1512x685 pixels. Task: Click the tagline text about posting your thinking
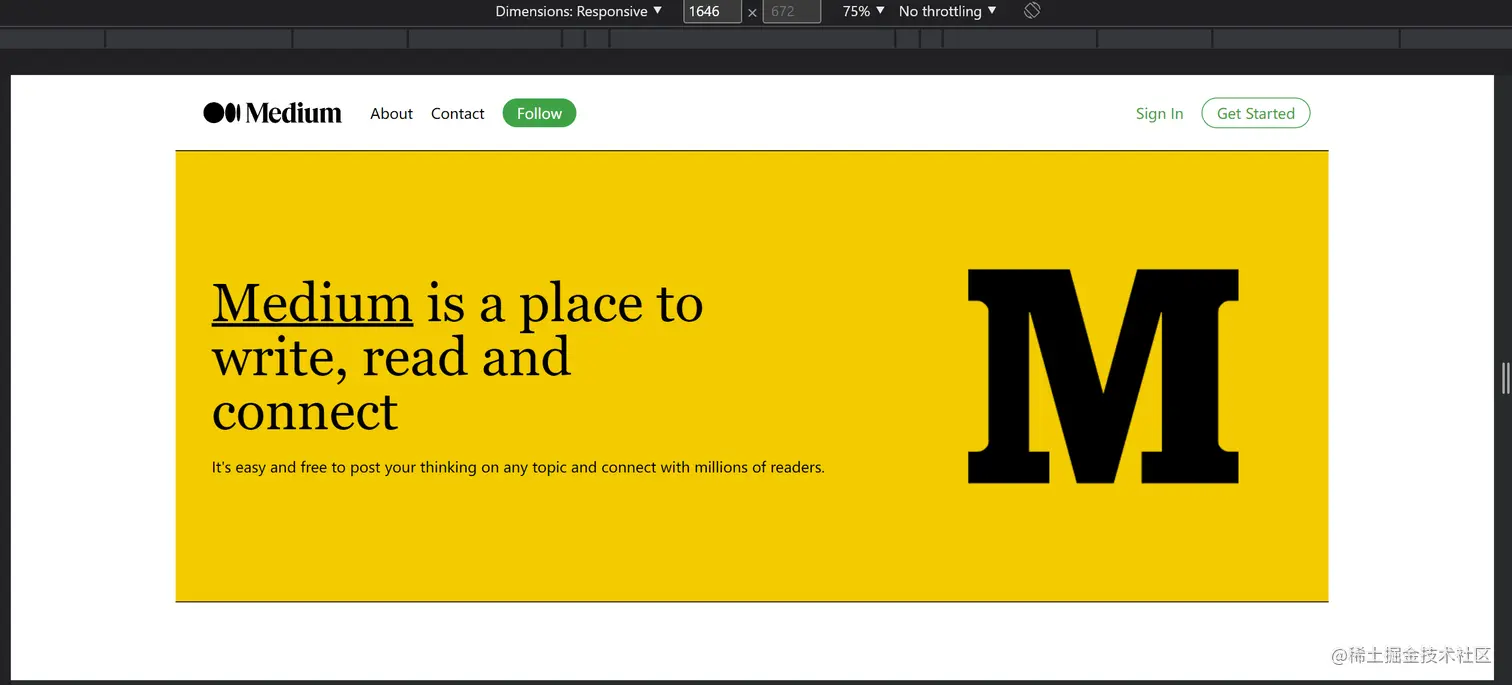tap(518, 467)
